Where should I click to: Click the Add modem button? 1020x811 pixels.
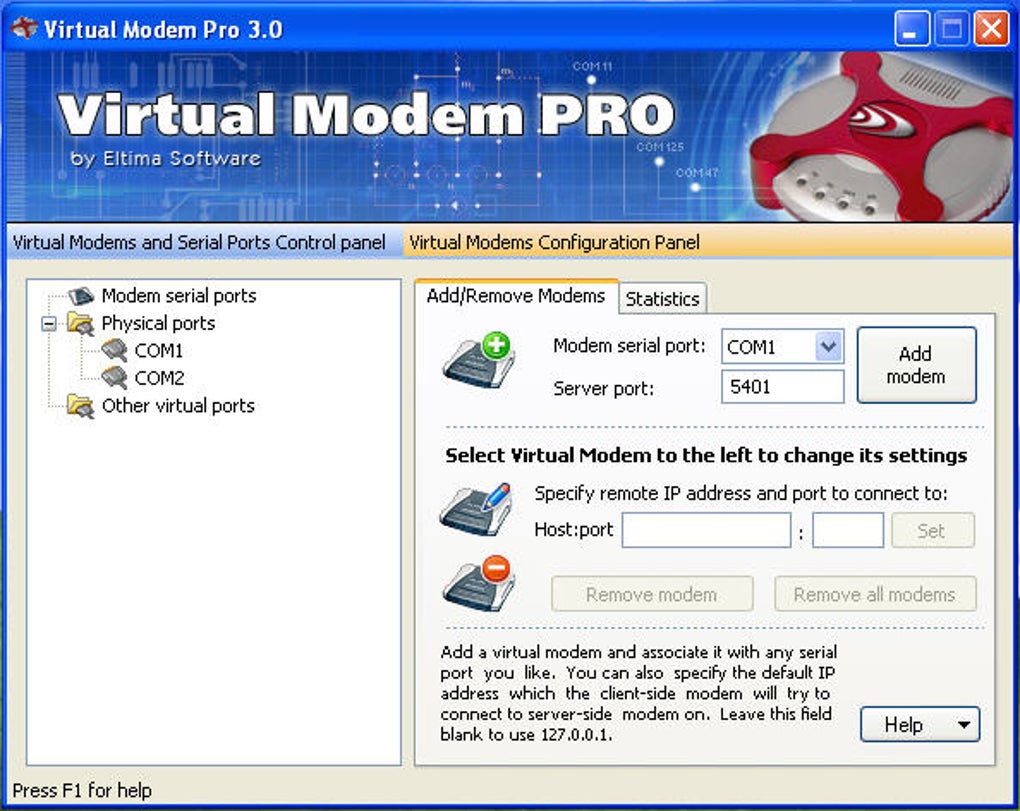tap(916, 365)
